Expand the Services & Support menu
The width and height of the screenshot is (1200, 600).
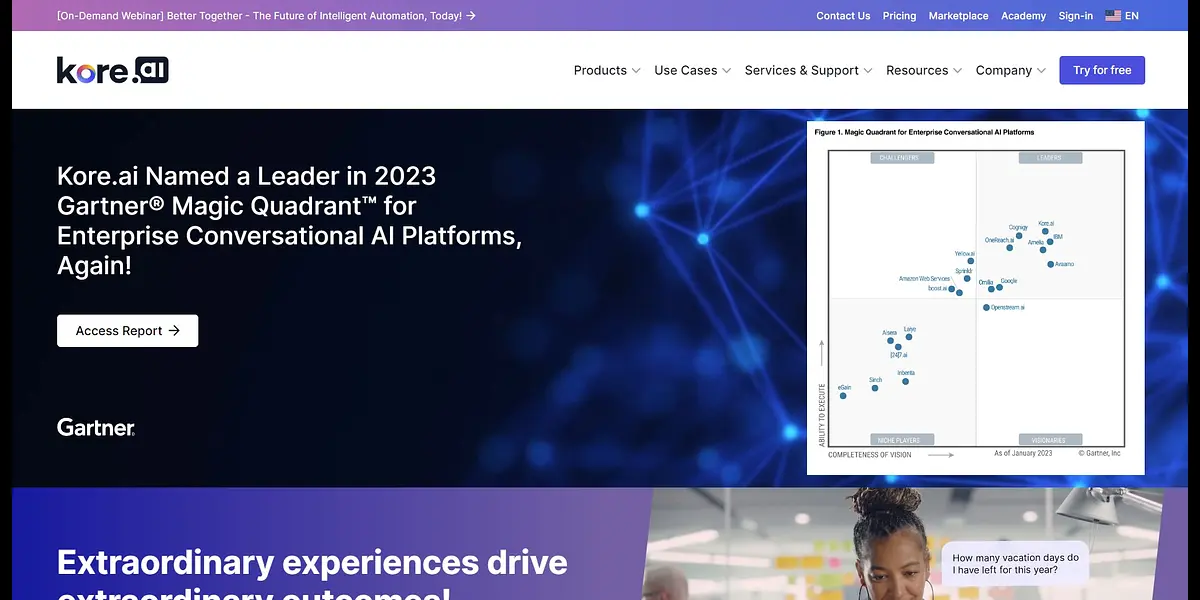pos(808,70)
